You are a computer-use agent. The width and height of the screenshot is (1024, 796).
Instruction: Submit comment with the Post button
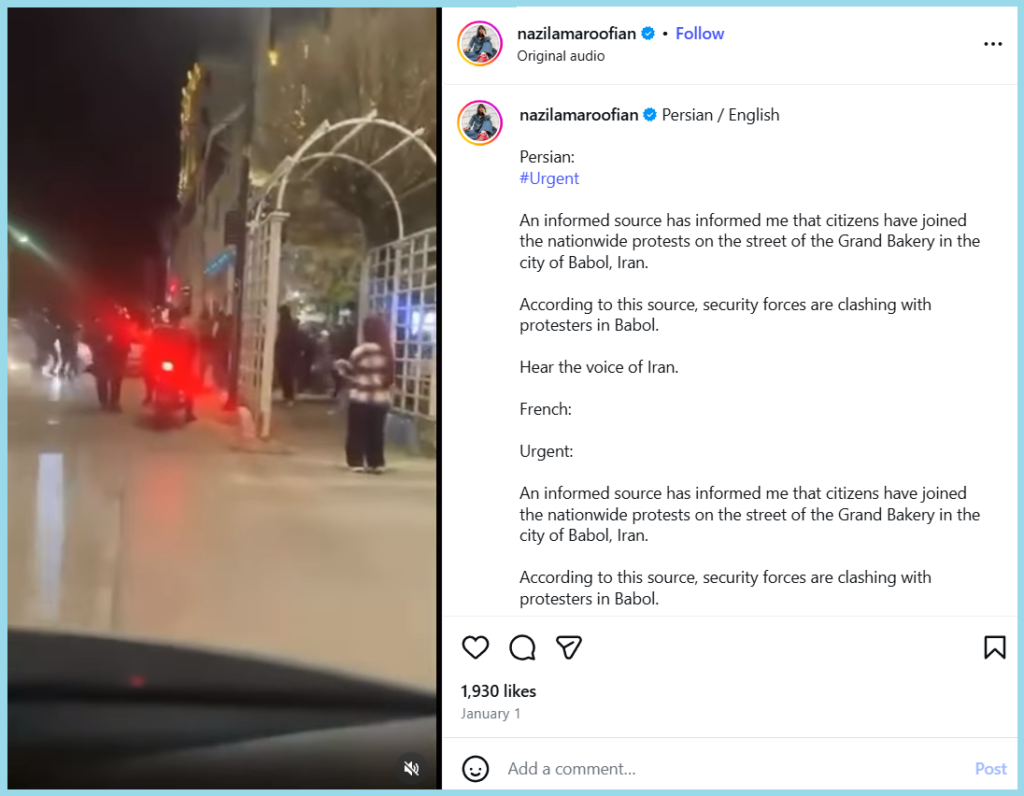pos(990,769)
